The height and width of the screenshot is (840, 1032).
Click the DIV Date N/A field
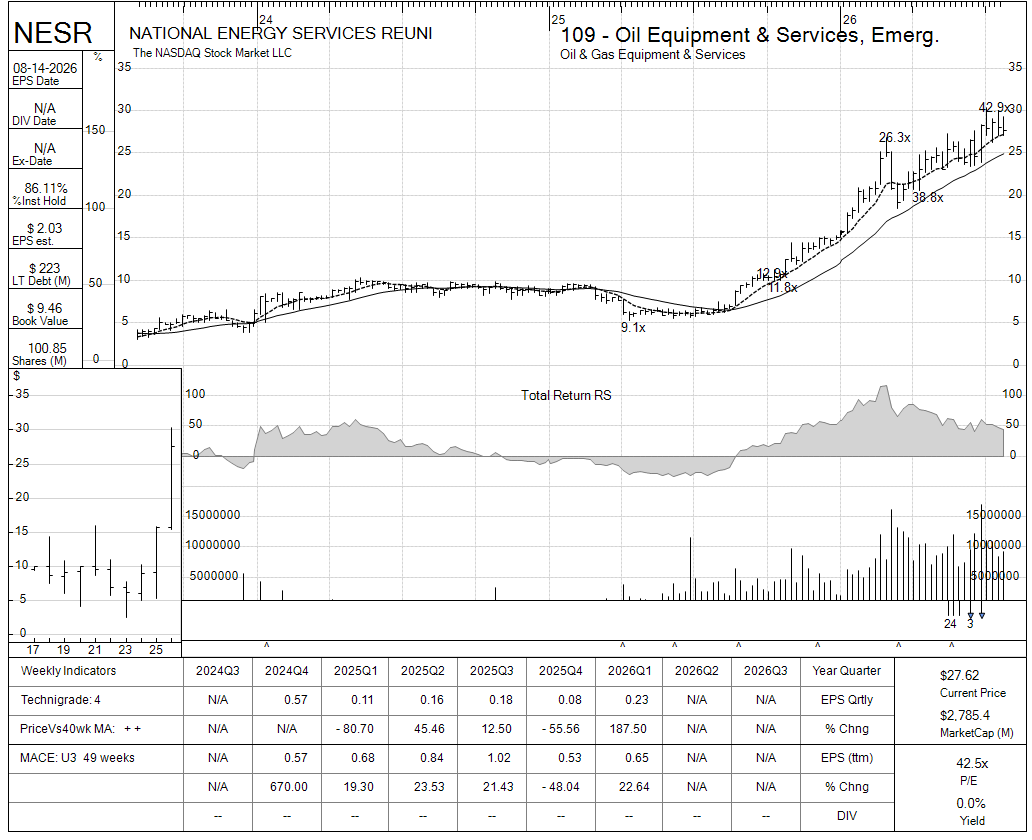pos(45,109)
